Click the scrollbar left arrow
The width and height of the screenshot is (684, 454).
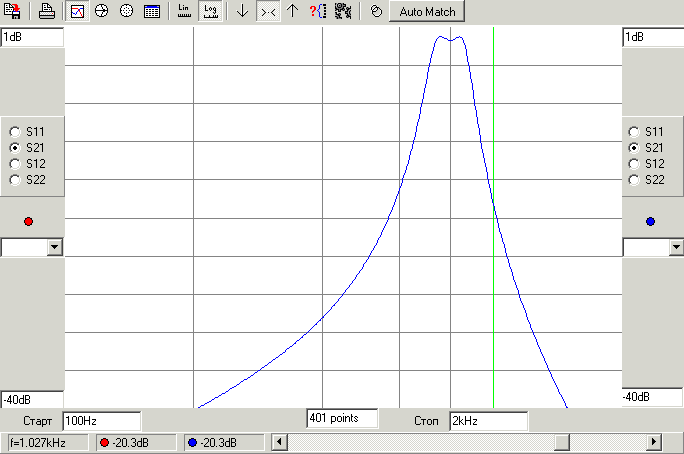tap(279, 442)
